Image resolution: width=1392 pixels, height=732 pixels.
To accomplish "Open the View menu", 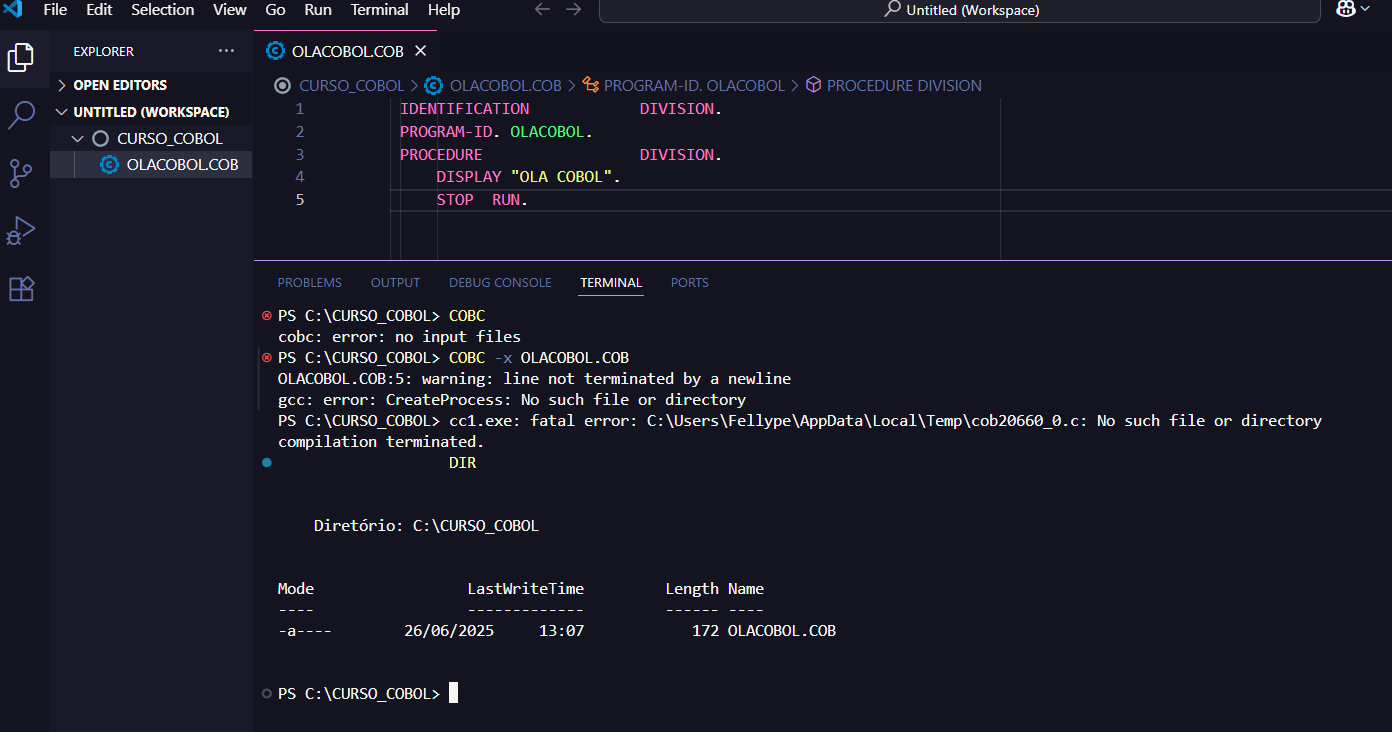I will pos(230,10).
